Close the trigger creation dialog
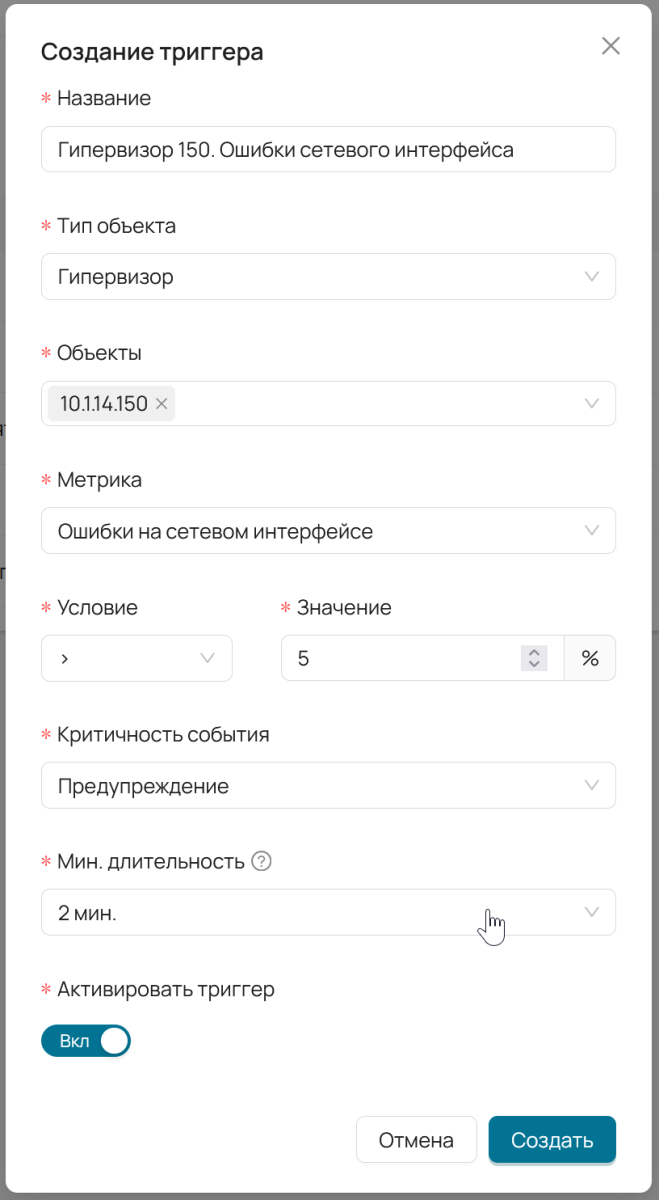This screenshot has width=659, height=1200. 610,46
